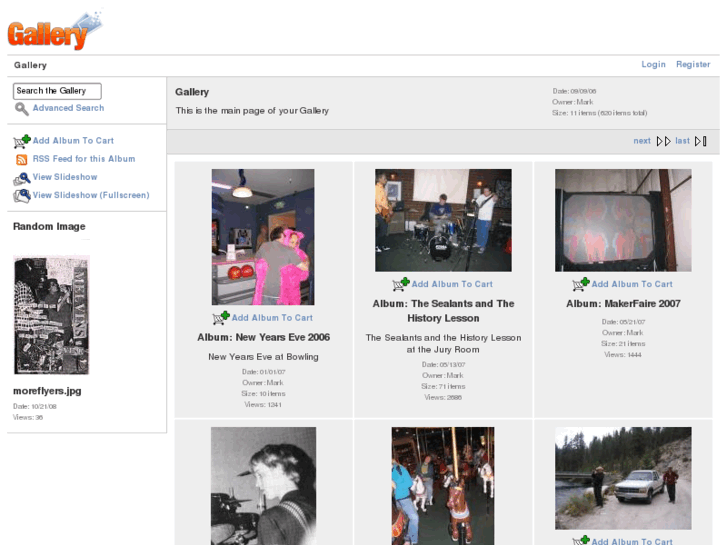Open the Login link

(653, 64)
